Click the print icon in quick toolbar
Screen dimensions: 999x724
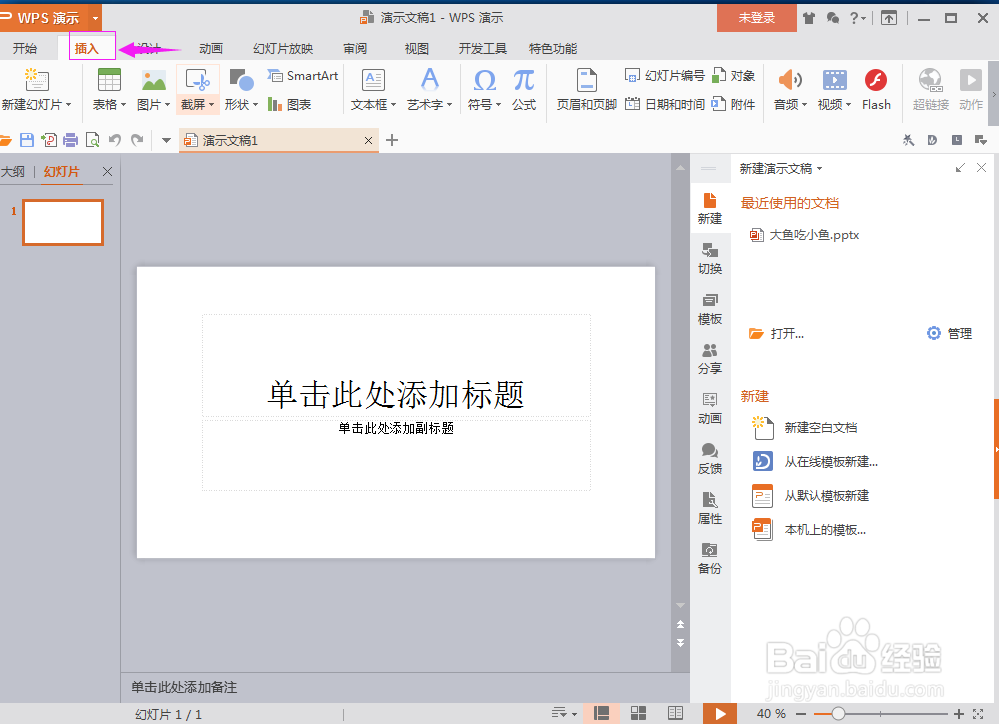[70, 140]
